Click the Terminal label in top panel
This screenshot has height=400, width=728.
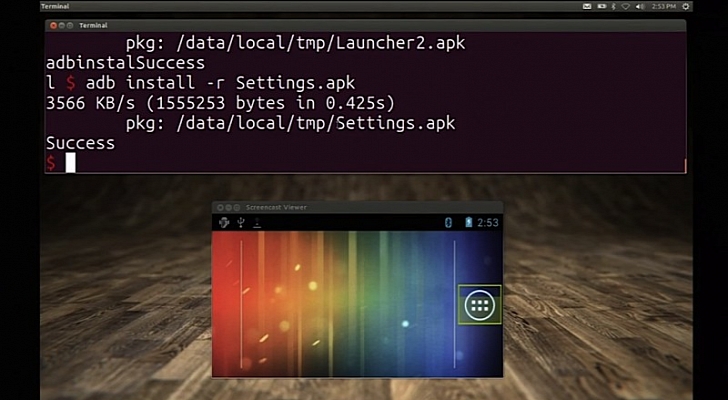tap(54, 6)
